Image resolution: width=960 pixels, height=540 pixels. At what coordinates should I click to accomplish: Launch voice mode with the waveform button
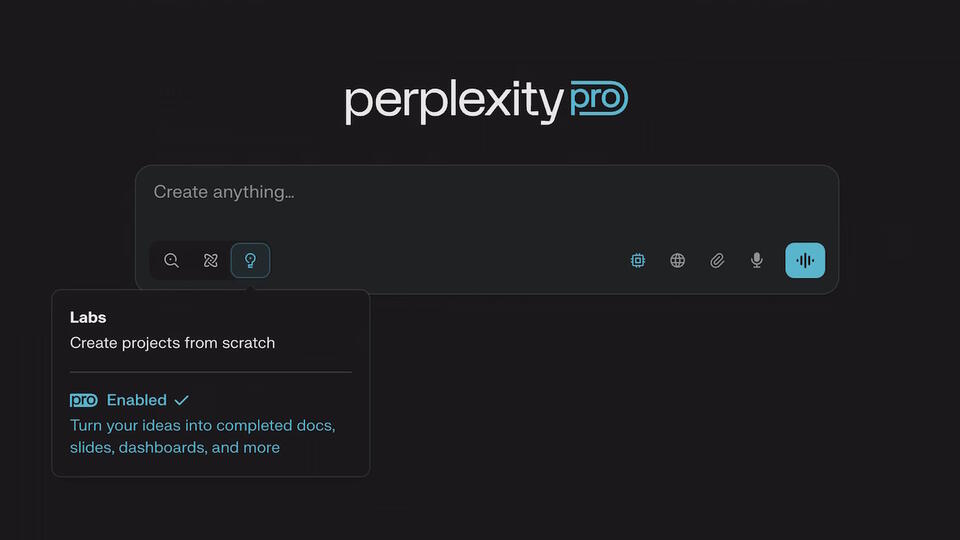coord(805,261)
